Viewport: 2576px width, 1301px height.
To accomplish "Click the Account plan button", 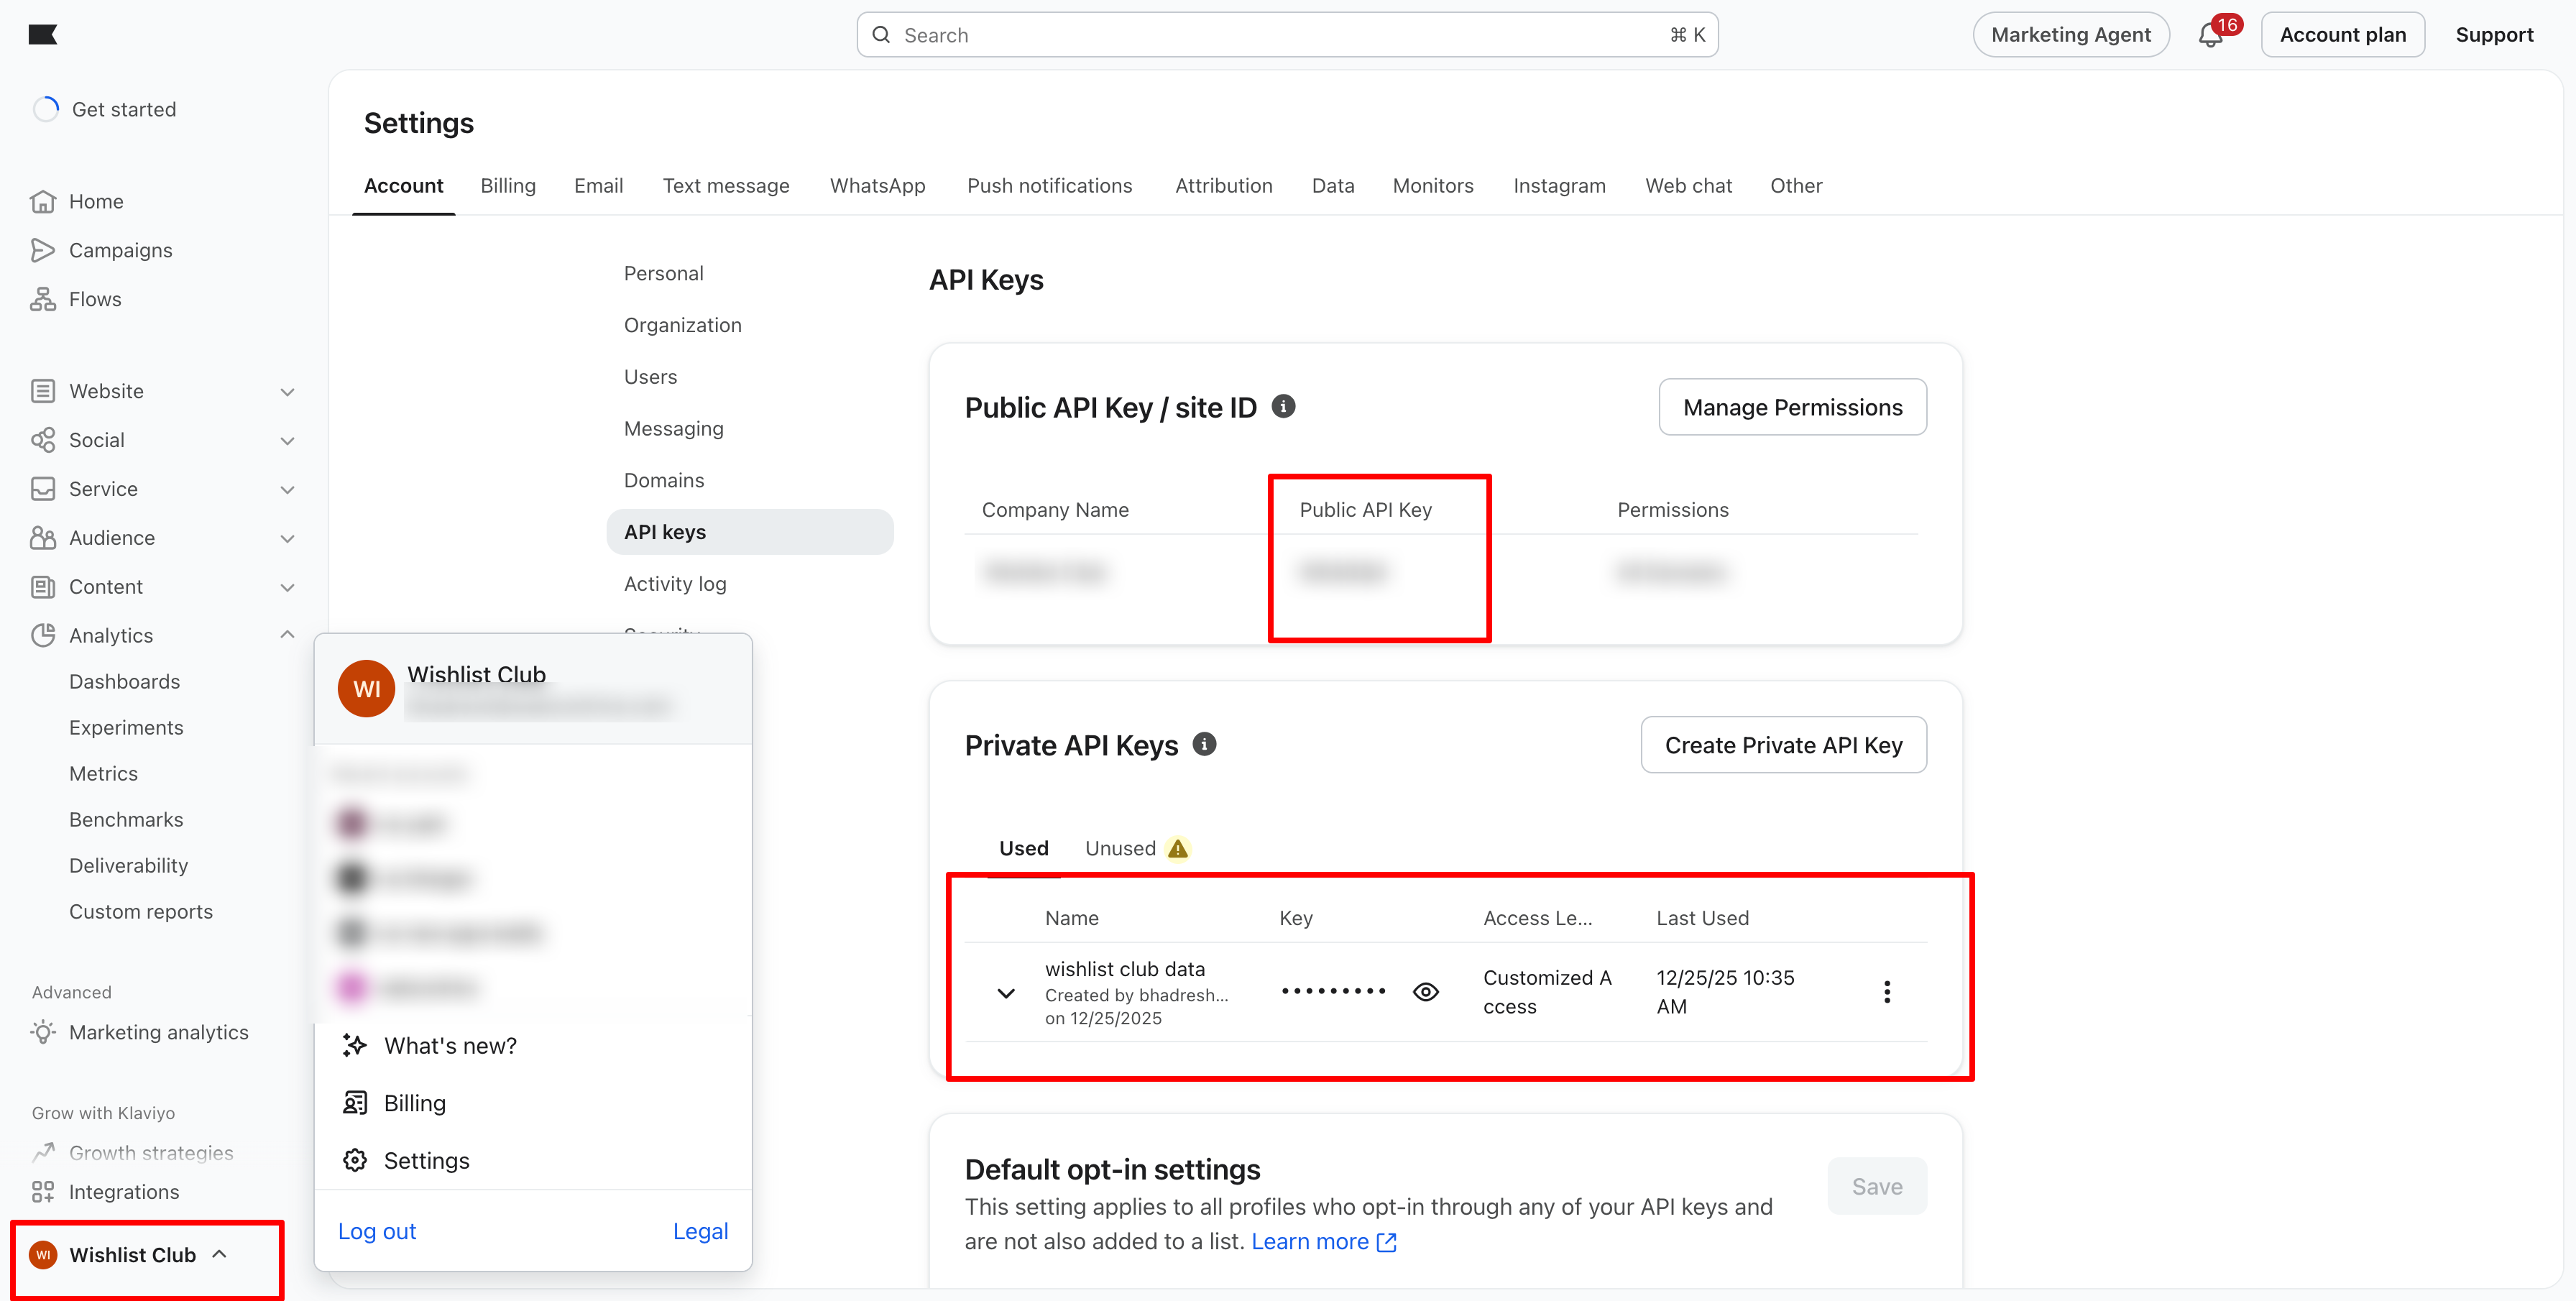I will [2343, 35].
